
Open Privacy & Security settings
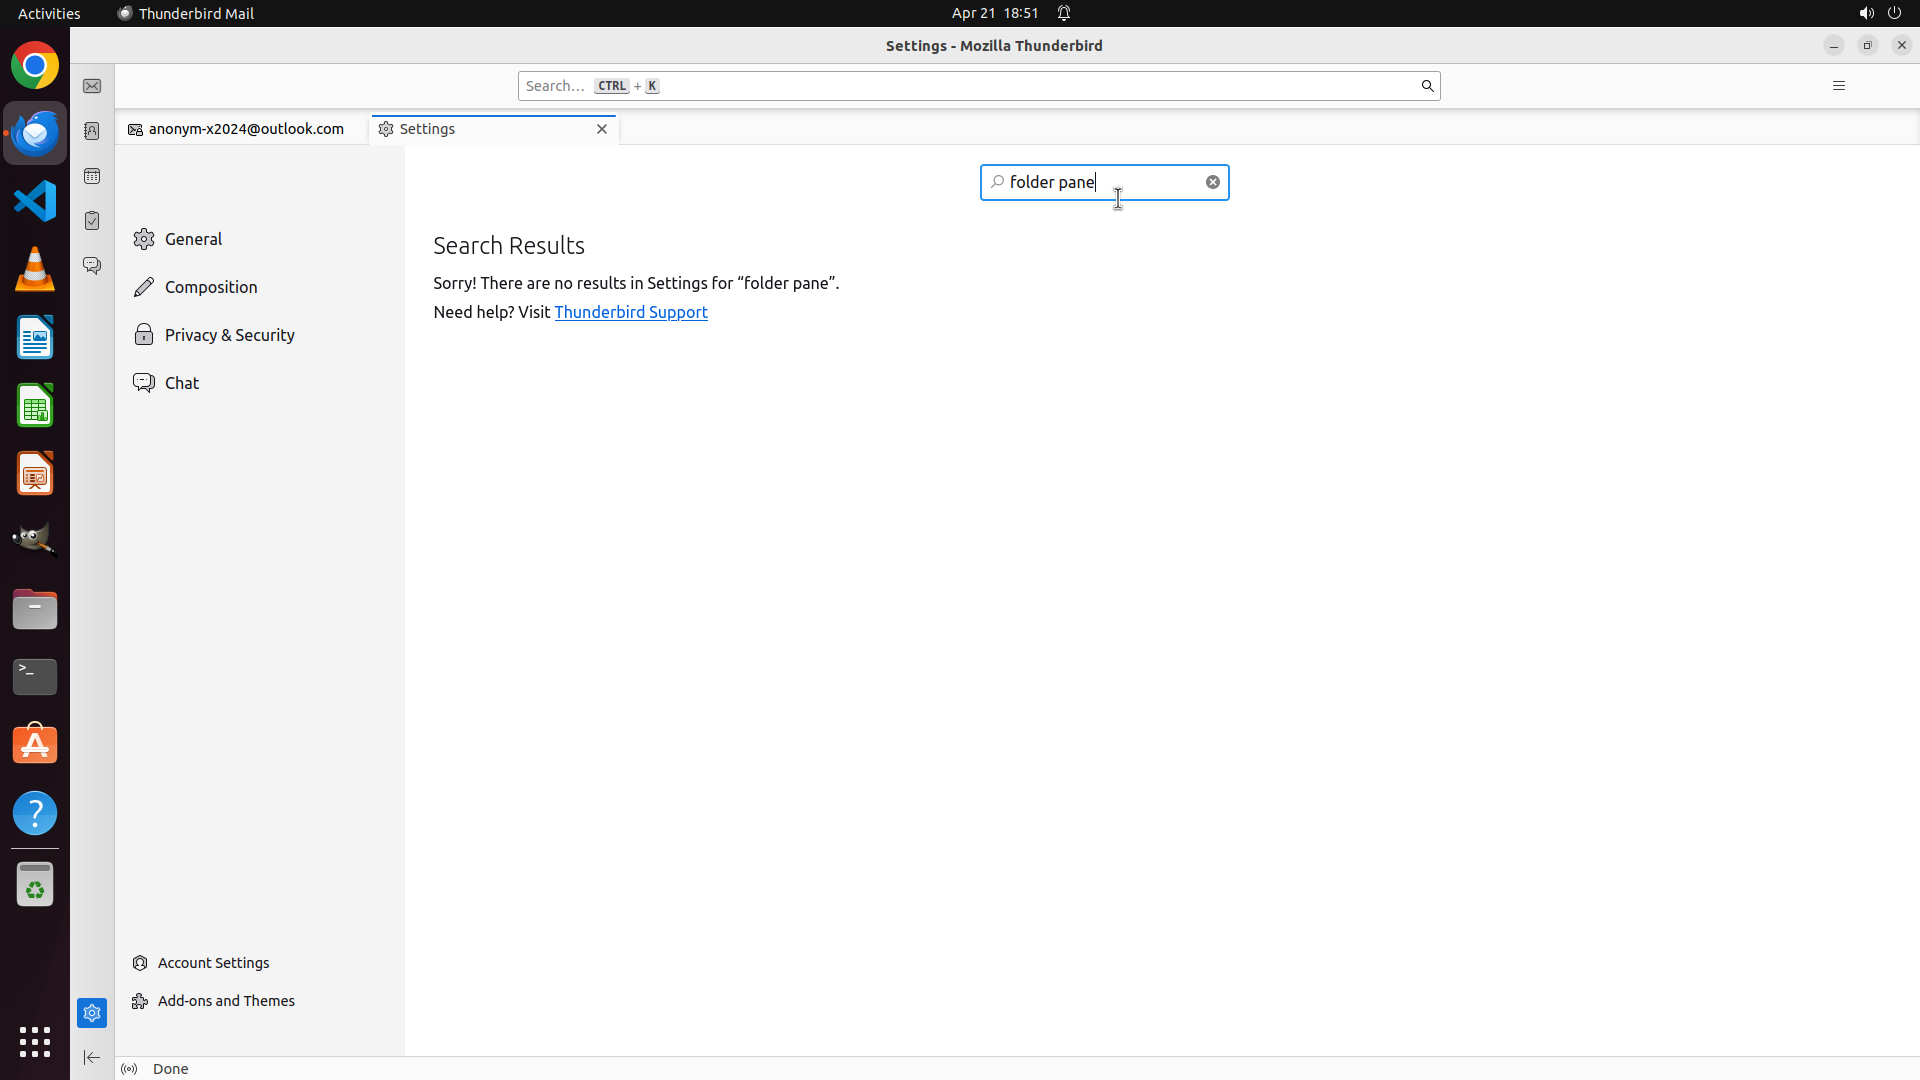click(x=229, y=335)
